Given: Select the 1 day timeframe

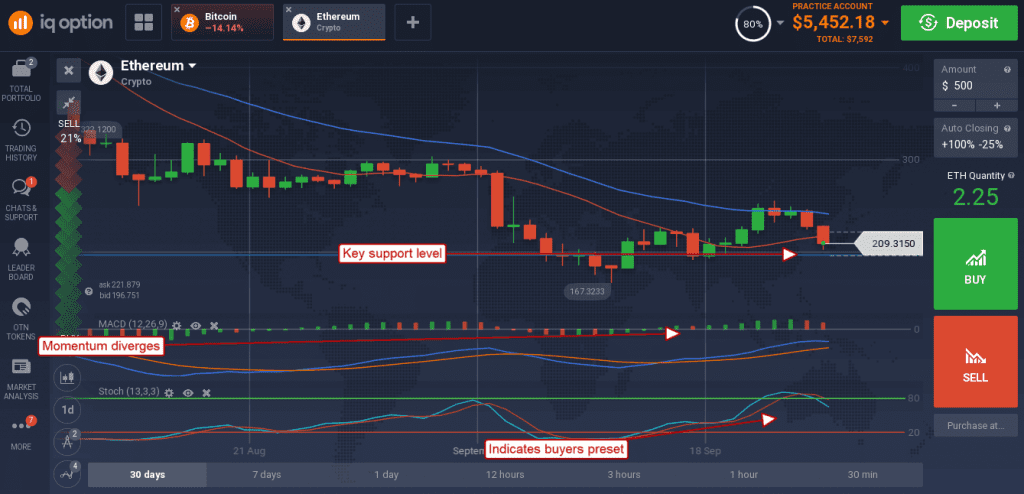Looking at the screenshot, I should (385, 474).
